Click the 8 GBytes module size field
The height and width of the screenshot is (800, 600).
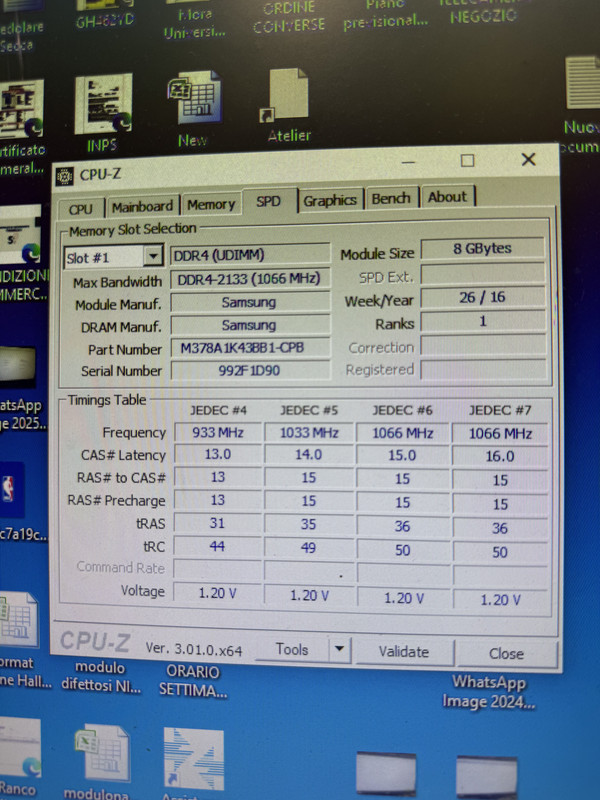pyautogui.click(x=482, y=248)
